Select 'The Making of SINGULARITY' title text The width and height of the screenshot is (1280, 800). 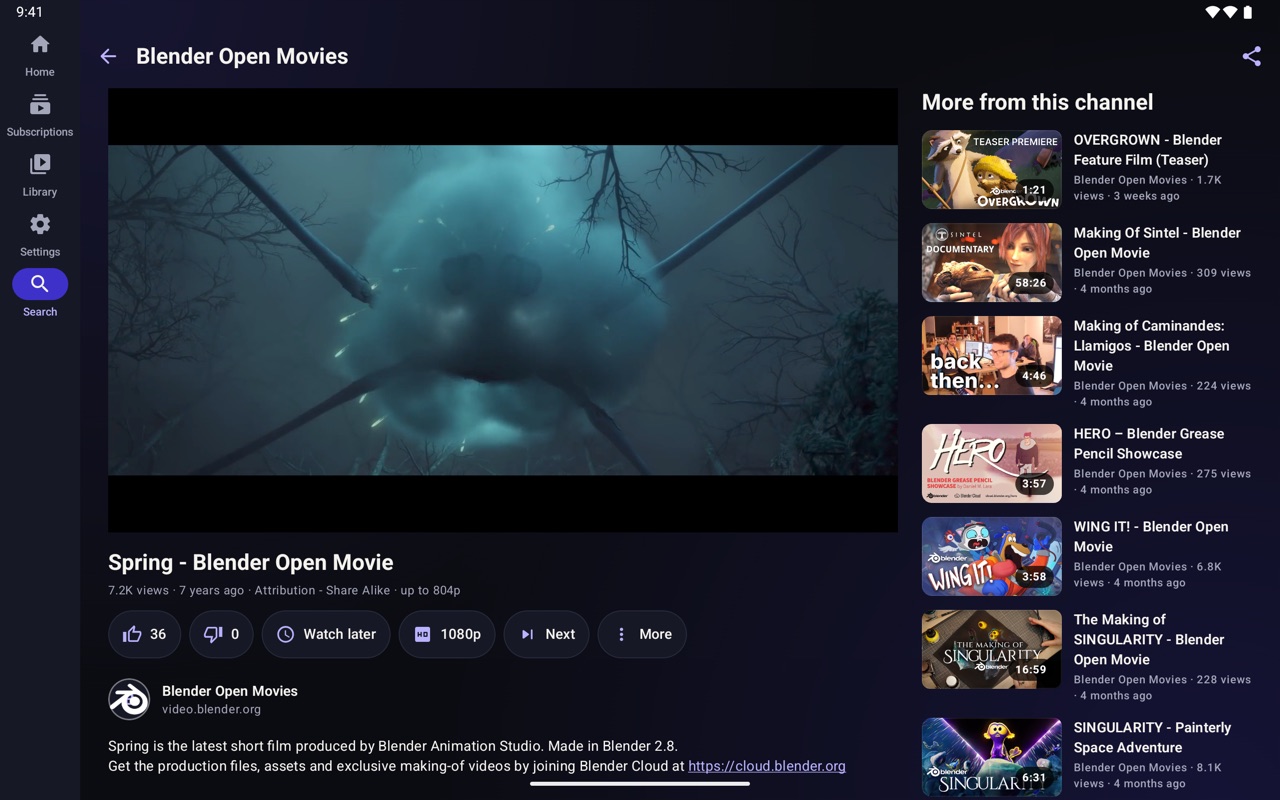pos(1149,640)
